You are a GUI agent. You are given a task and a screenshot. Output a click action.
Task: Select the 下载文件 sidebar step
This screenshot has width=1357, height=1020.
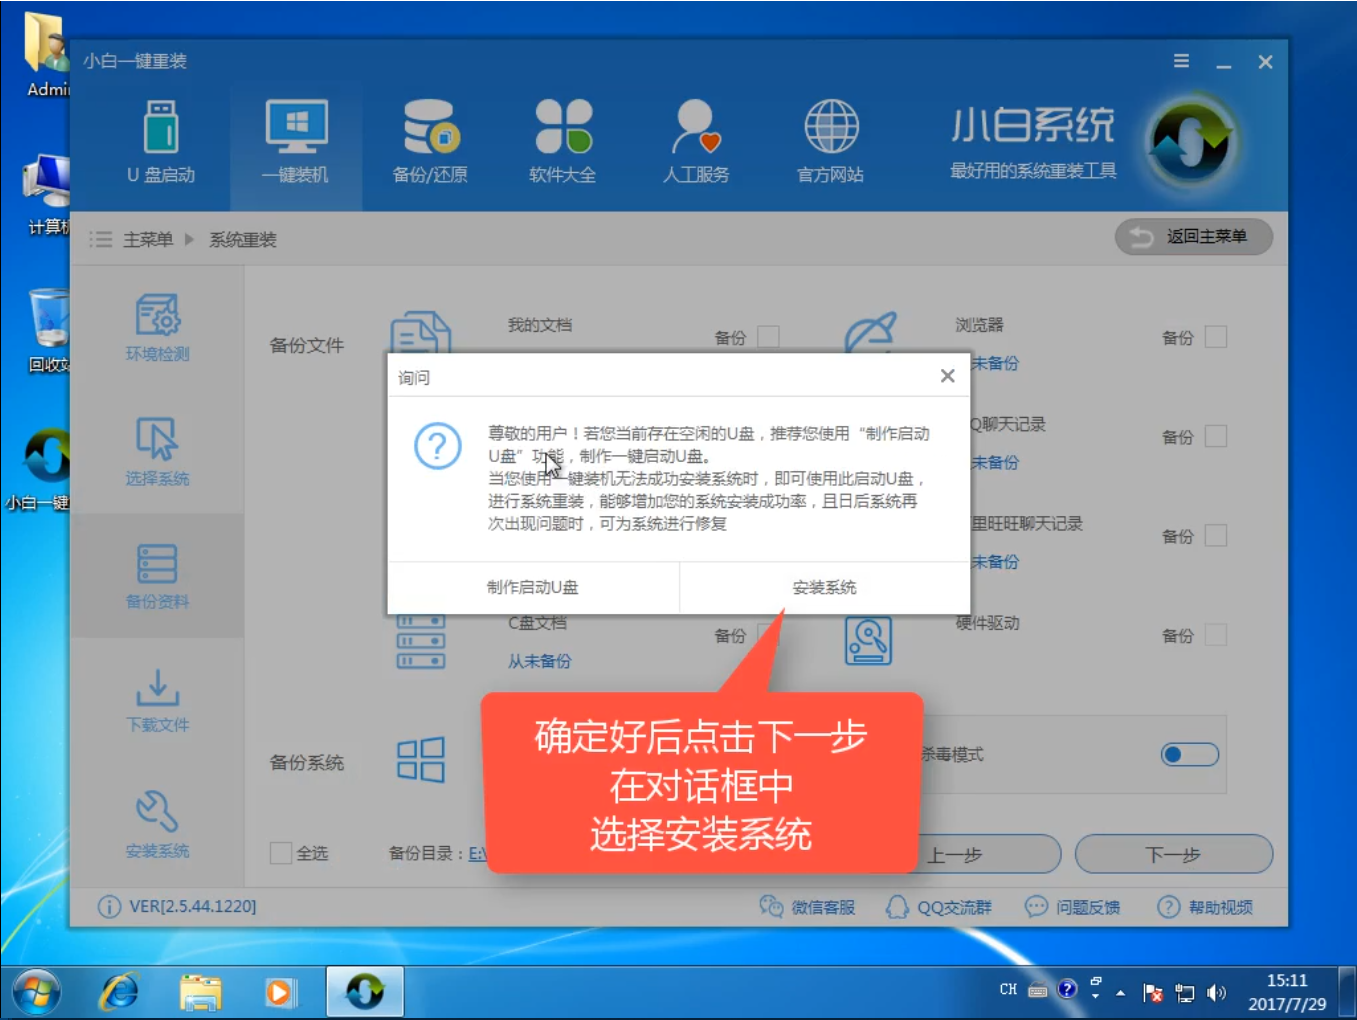(x=157, y=700)
